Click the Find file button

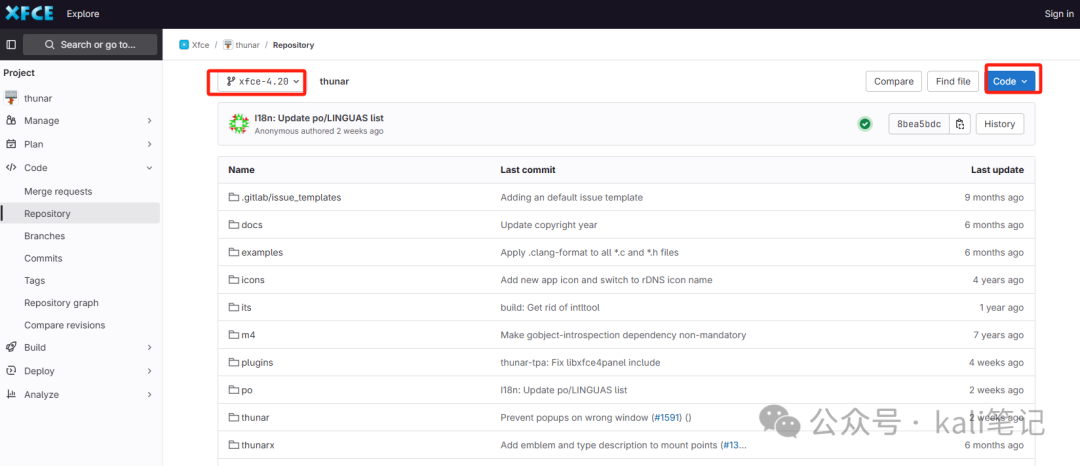point(953,81)
